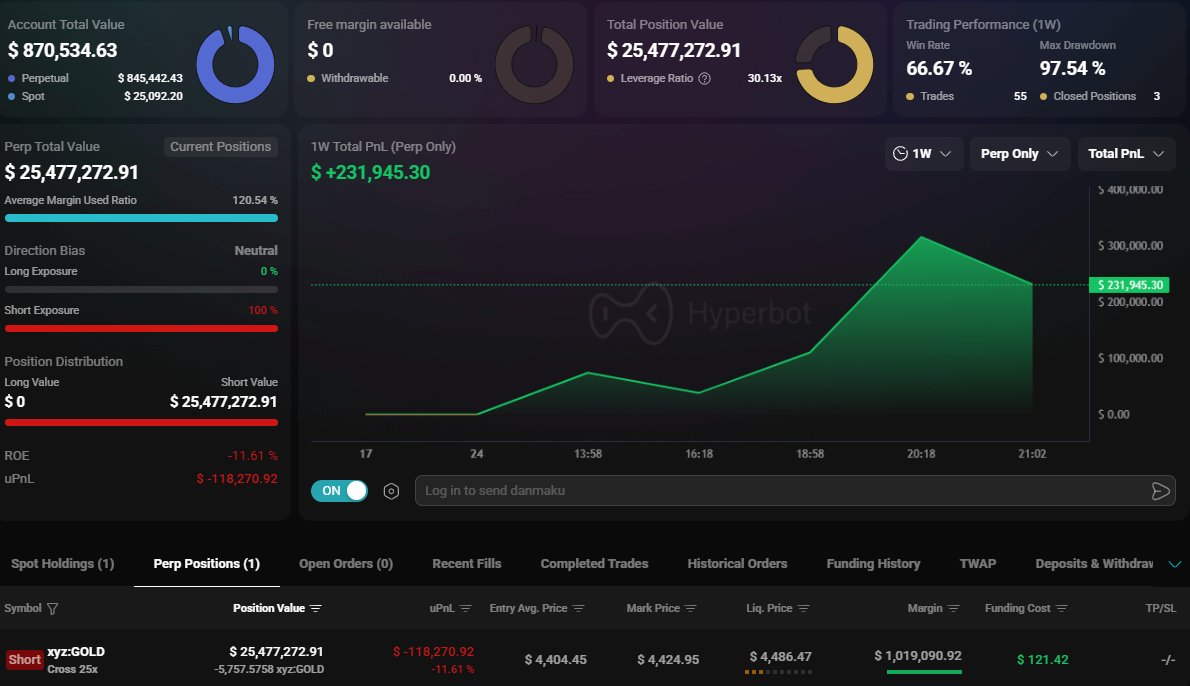The width and height of the screenshot is (1190, 686).
Task: Switch to the TWAP tab
Action: [978, 564]
